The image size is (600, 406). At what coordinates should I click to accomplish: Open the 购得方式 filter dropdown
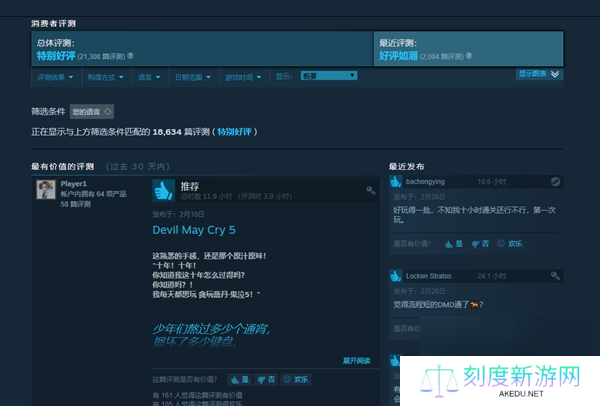pos(106,77)
